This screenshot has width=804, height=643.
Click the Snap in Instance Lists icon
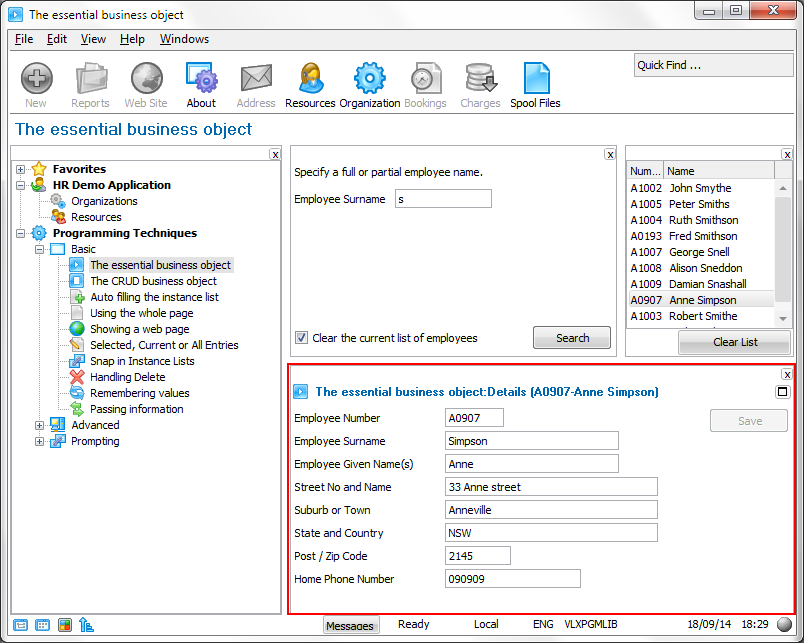click(x=77, y=361)
